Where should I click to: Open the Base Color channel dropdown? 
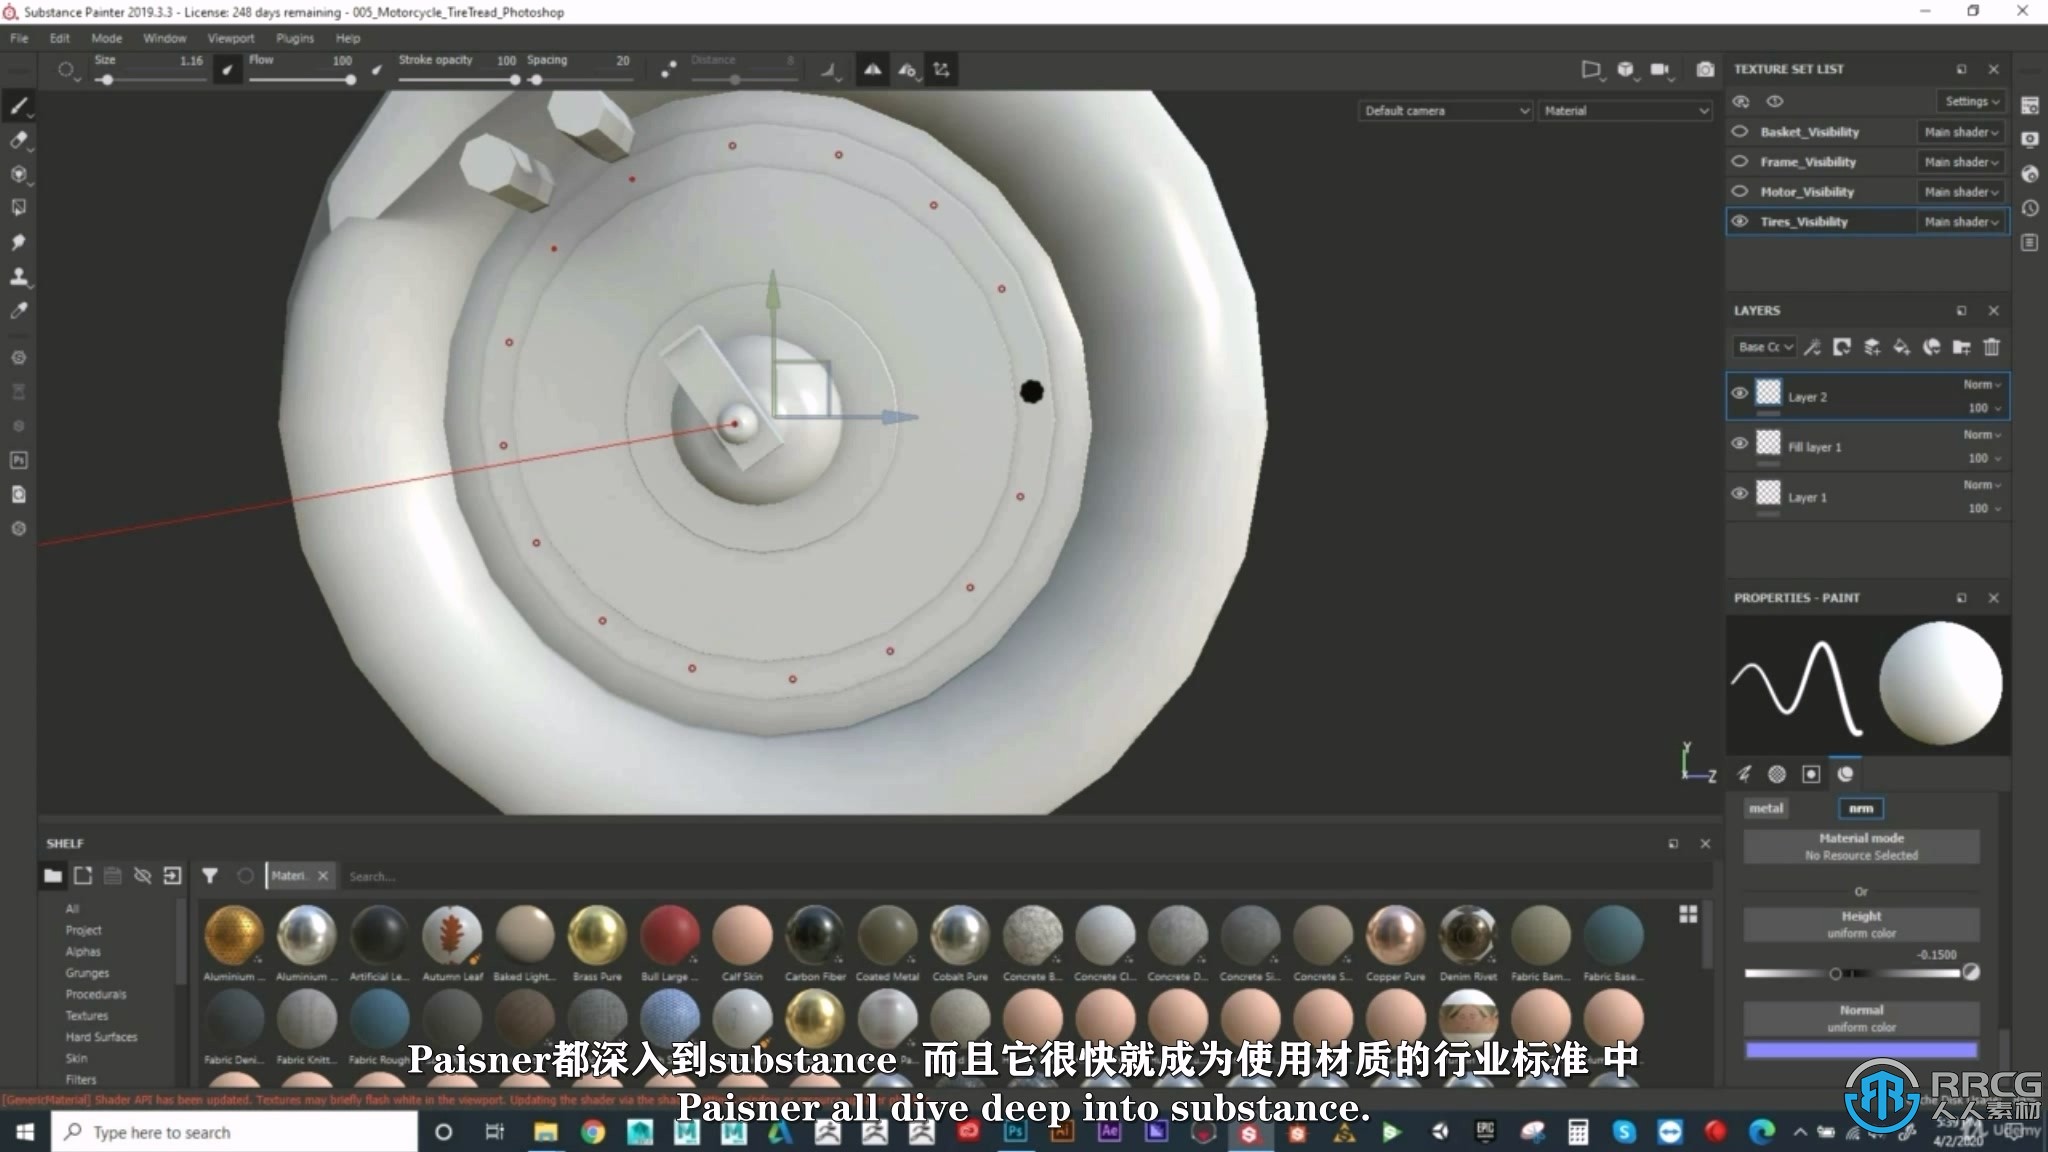1765,347
